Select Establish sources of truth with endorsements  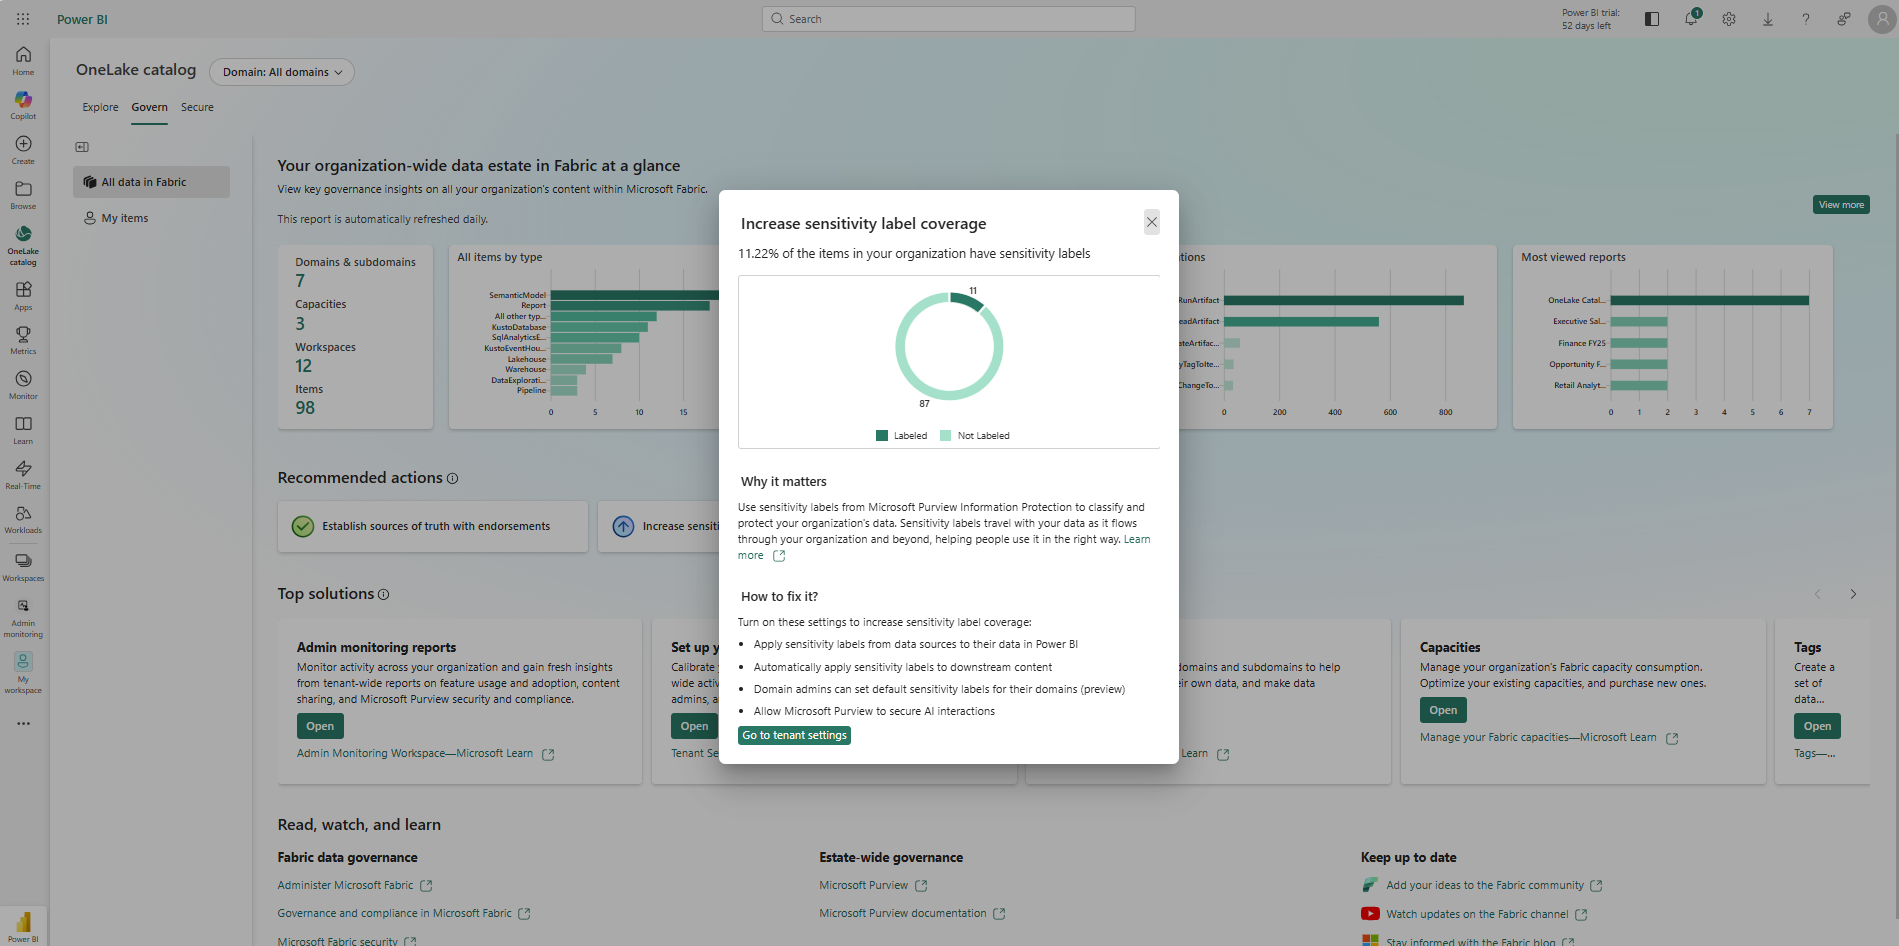[x=433, y=527]
